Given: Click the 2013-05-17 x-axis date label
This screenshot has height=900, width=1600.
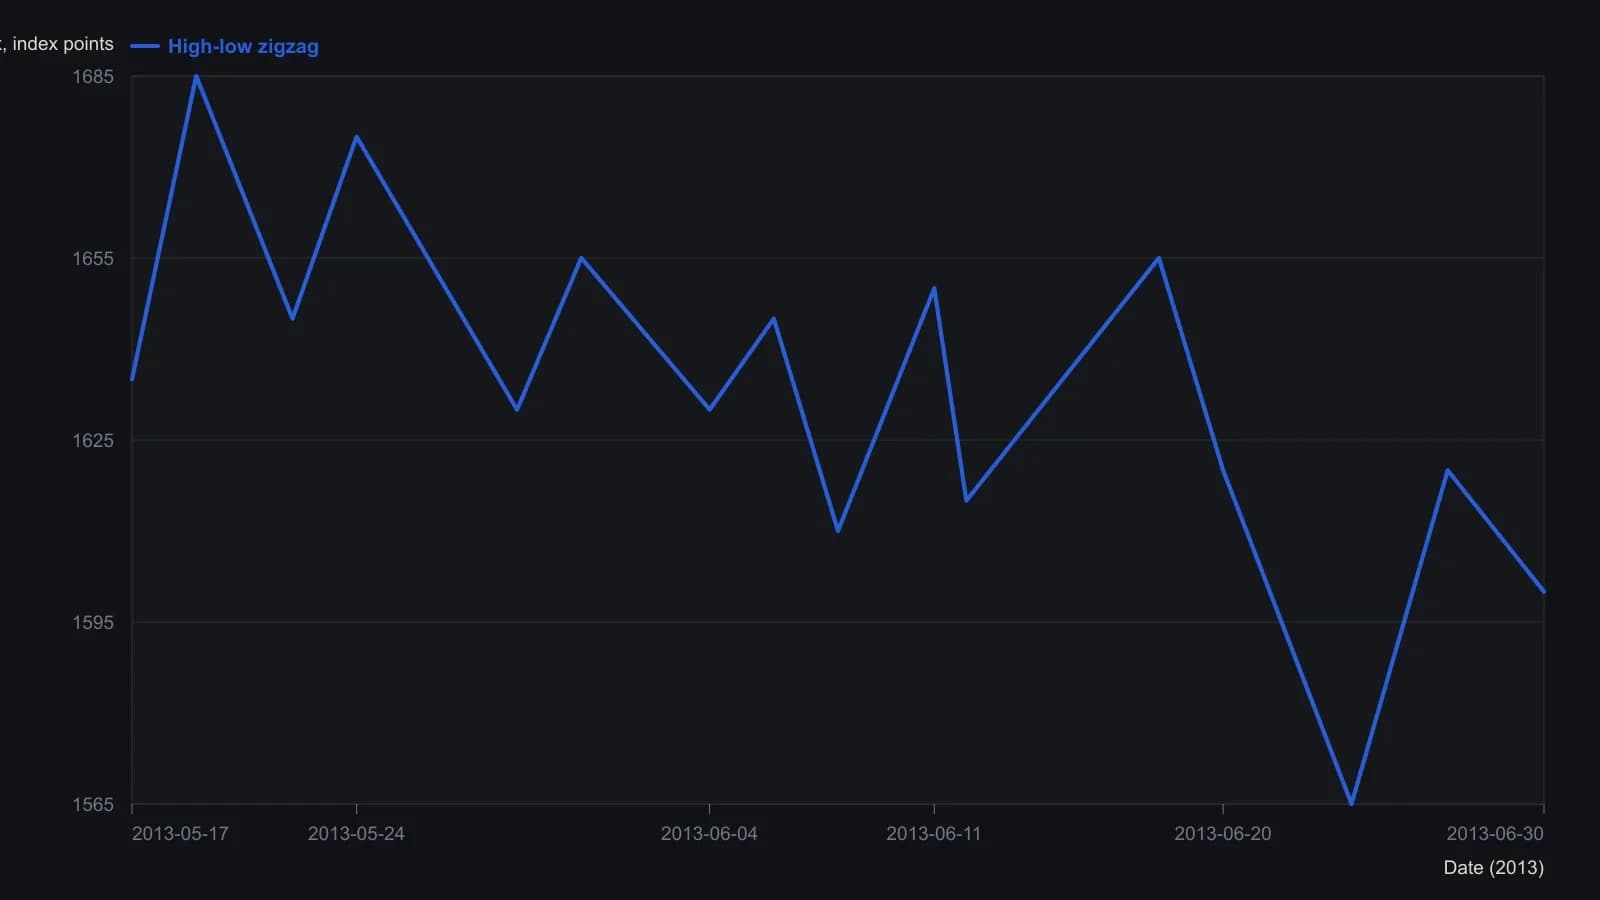Looking at the screenshot, I should [180, 833].
